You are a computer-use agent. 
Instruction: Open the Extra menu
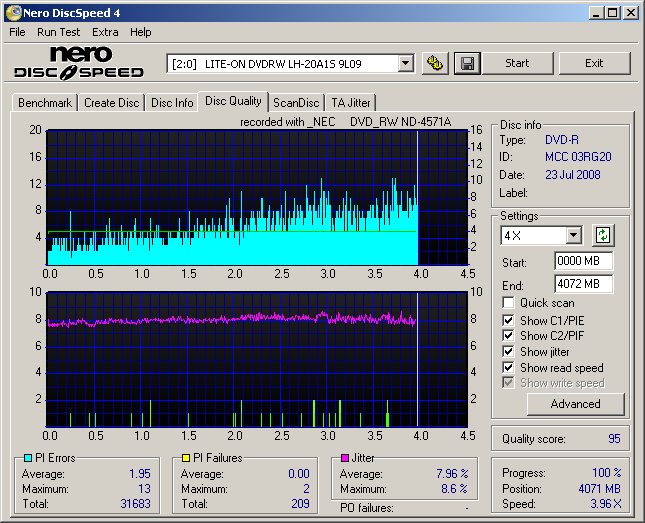pos(105,32)
